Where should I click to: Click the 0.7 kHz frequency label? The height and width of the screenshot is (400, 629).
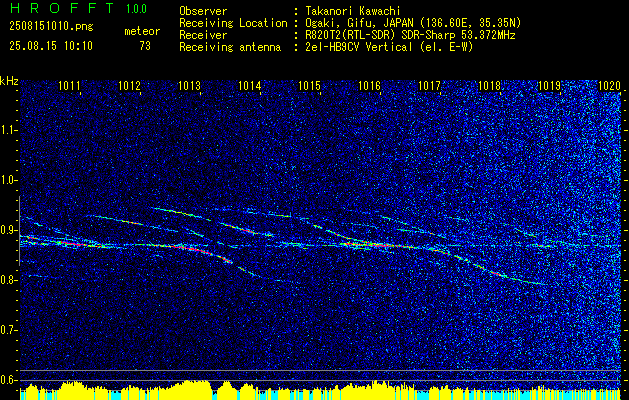pos(8,330)
